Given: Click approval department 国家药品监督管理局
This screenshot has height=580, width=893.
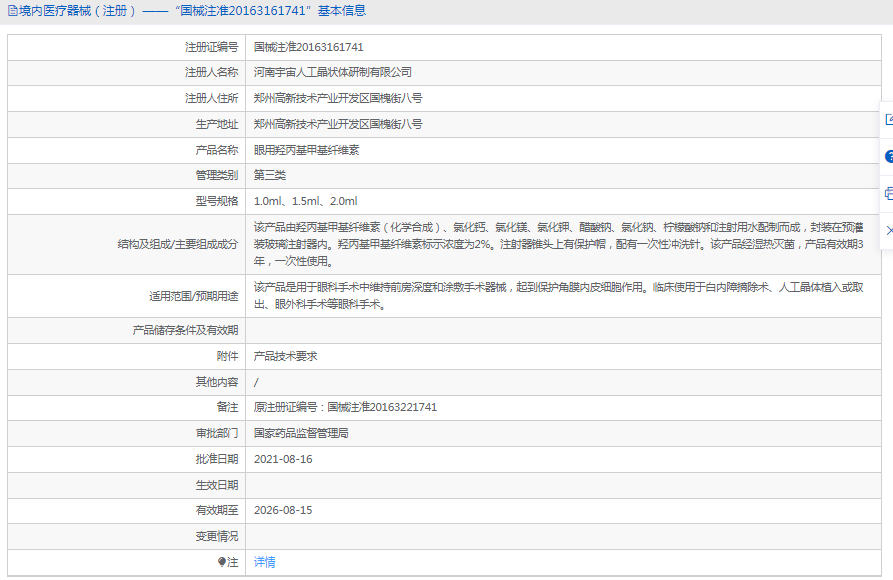Looking at the screenshot, I should pyautogui.click(x=300, y=433).
